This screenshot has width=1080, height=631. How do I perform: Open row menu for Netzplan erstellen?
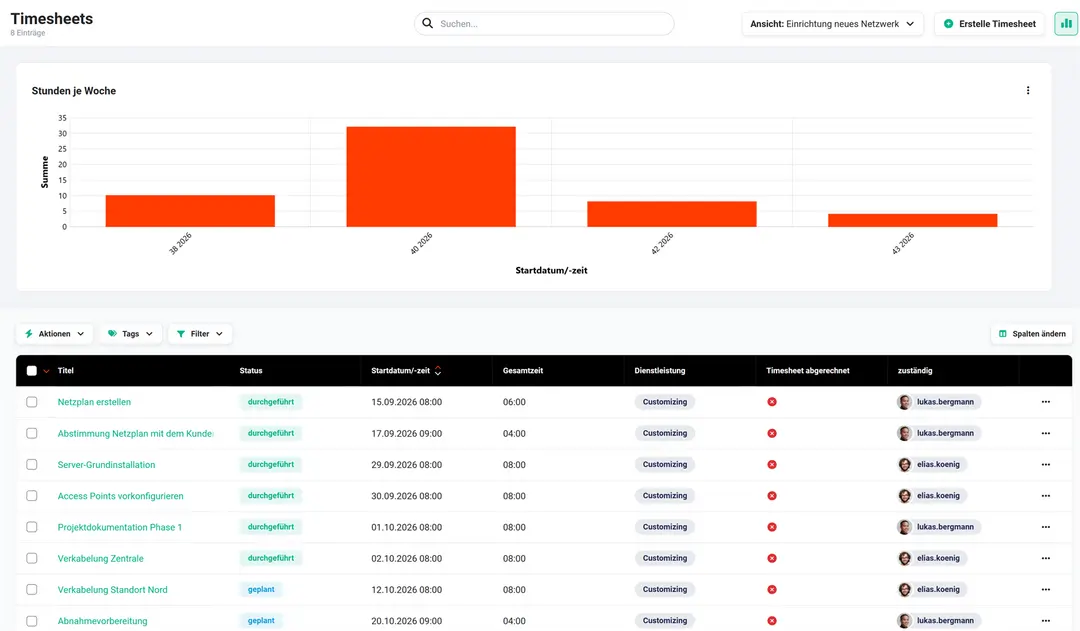pyautogui.click(x=1046, y=402)
